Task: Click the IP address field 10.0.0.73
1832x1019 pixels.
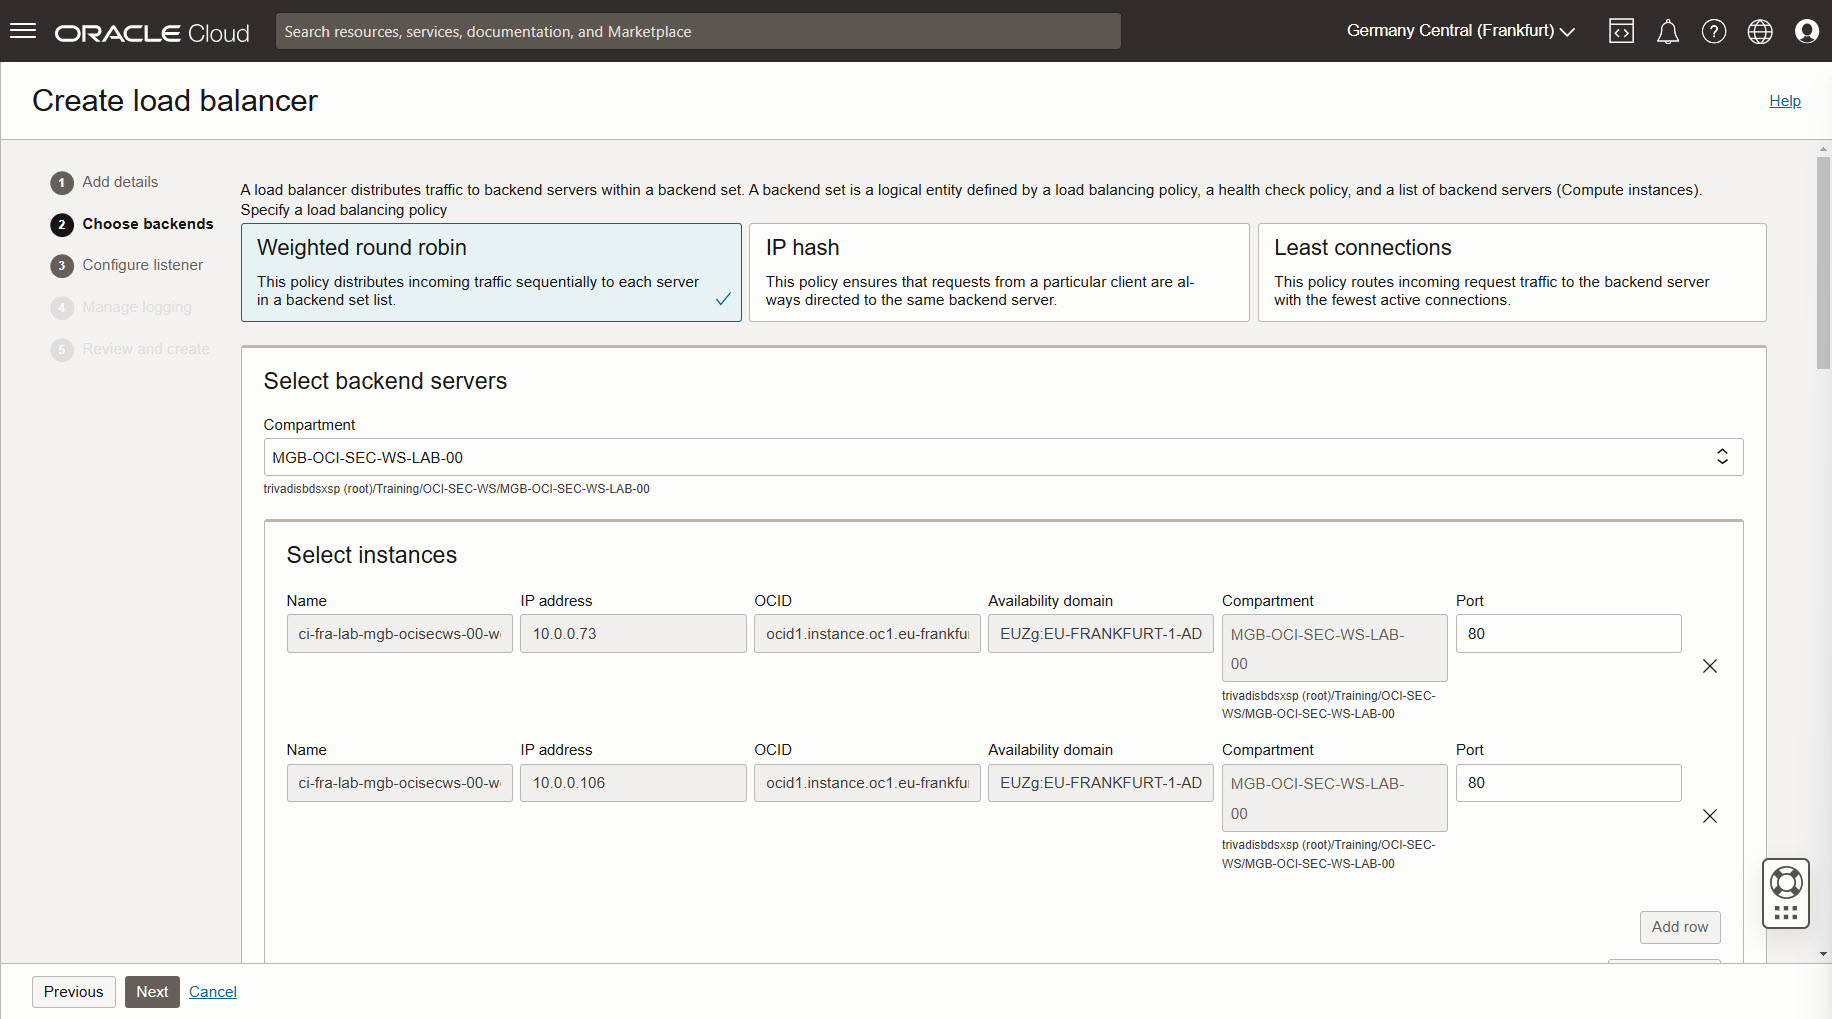Action: coord(633,634)
